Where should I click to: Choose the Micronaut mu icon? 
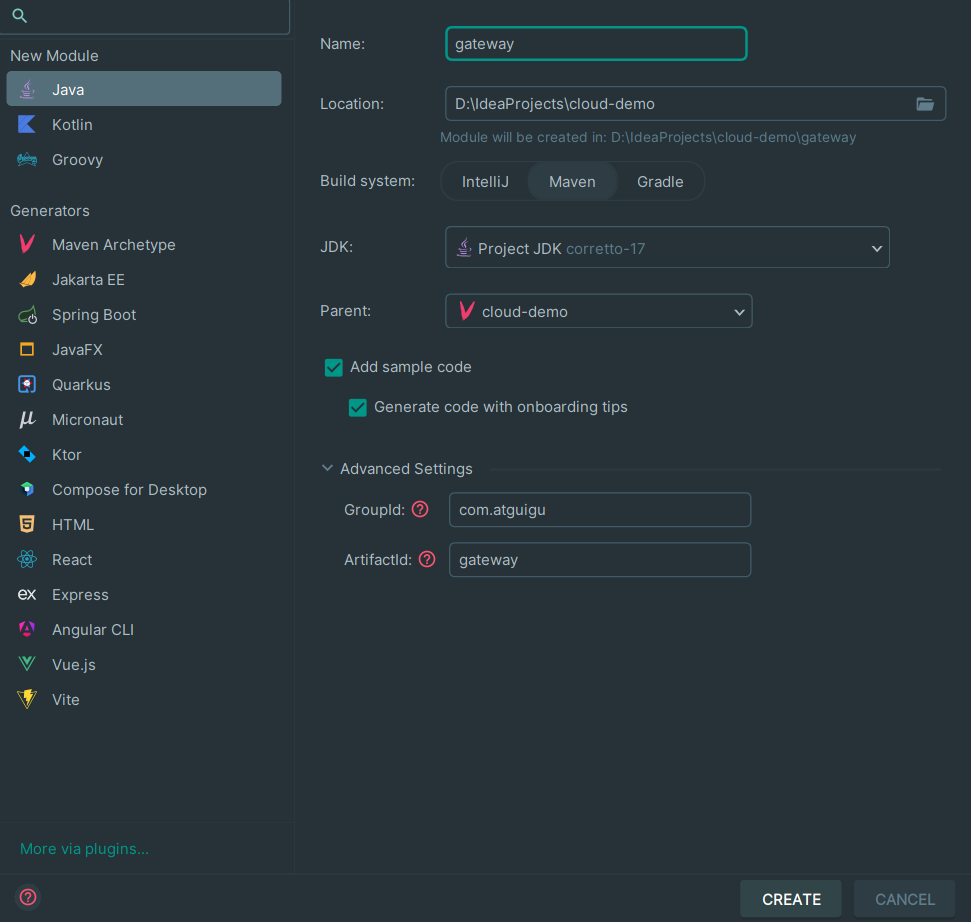pyautogui.click(x=27, y=419)
